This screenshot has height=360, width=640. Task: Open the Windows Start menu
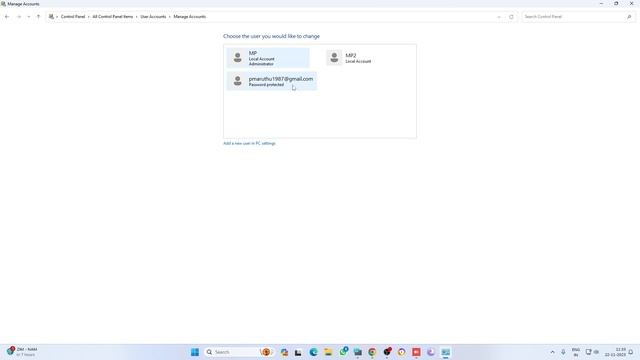tap(195, 352)
